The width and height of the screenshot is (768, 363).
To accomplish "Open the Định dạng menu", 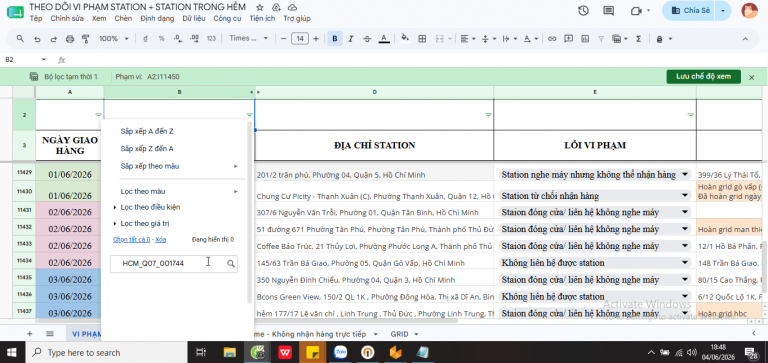I will [x=157, y=19].
